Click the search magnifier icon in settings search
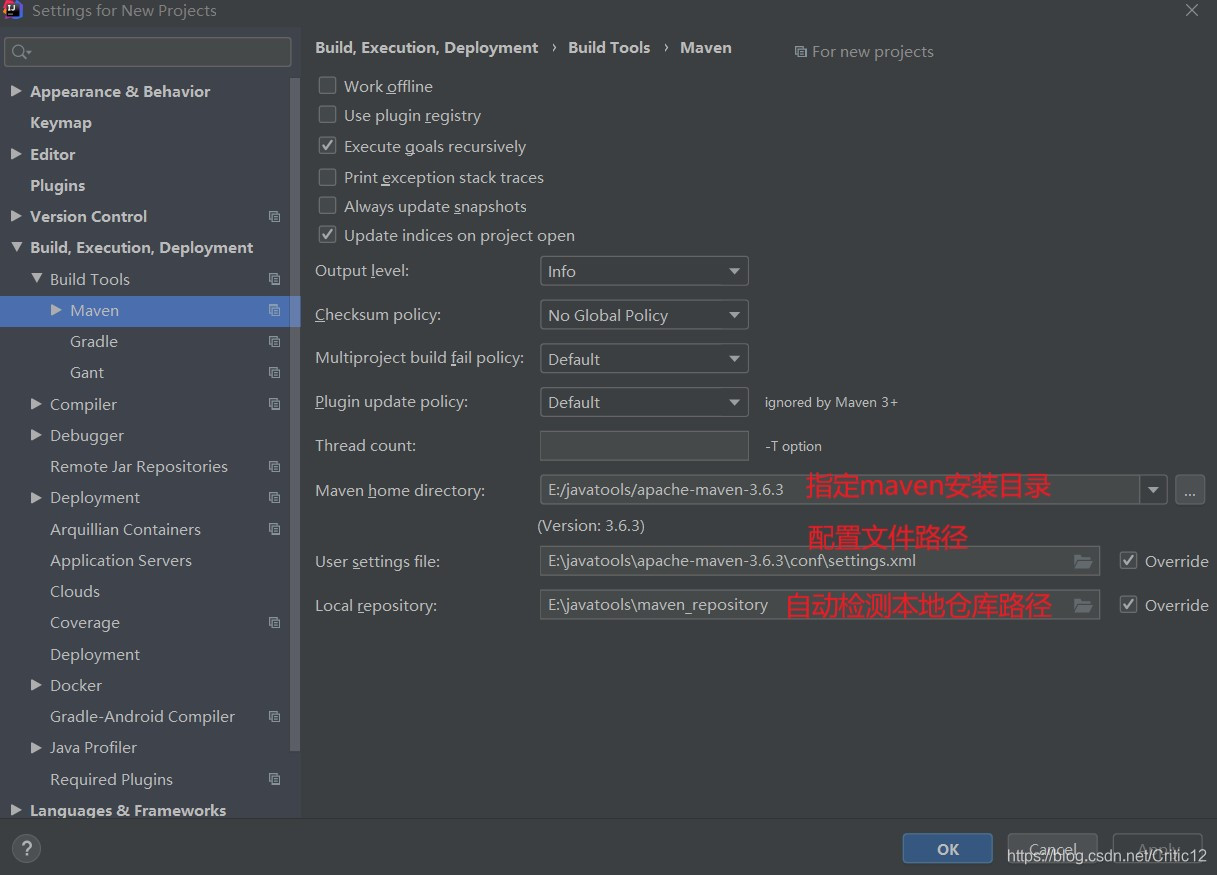 [x=21, y=52]
